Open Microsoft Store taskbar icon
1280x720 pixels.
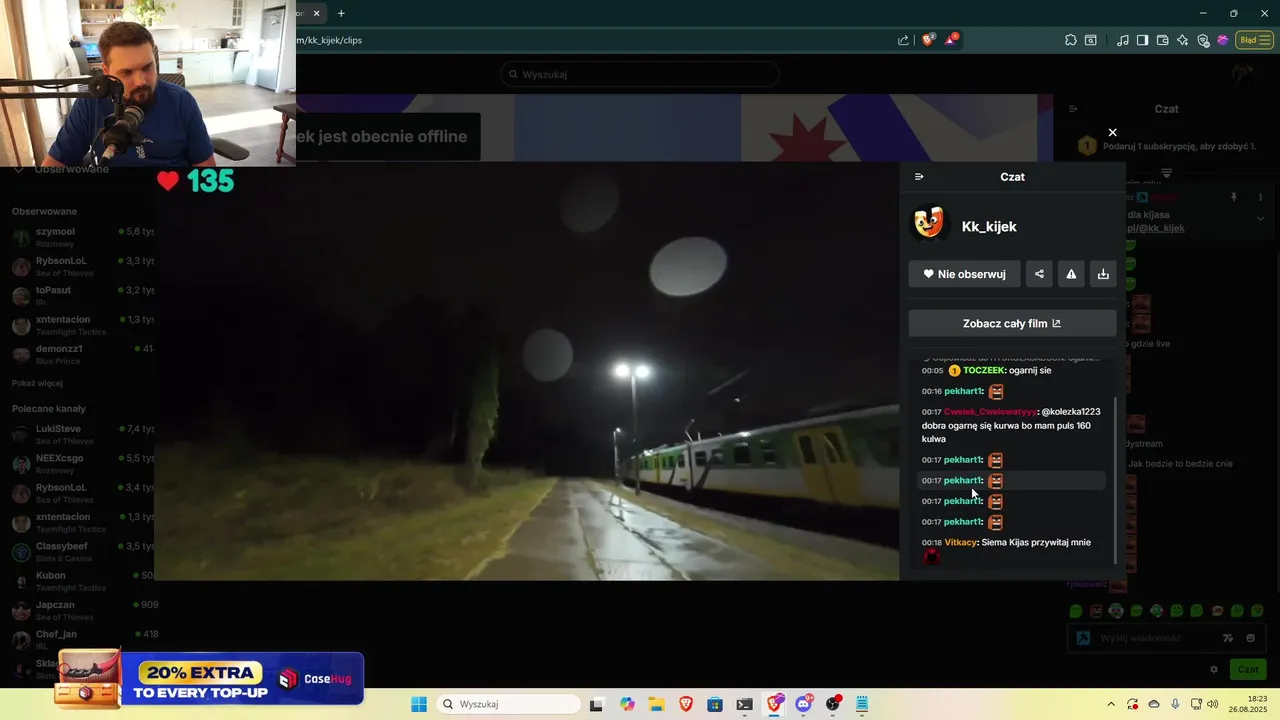(715, 704)
